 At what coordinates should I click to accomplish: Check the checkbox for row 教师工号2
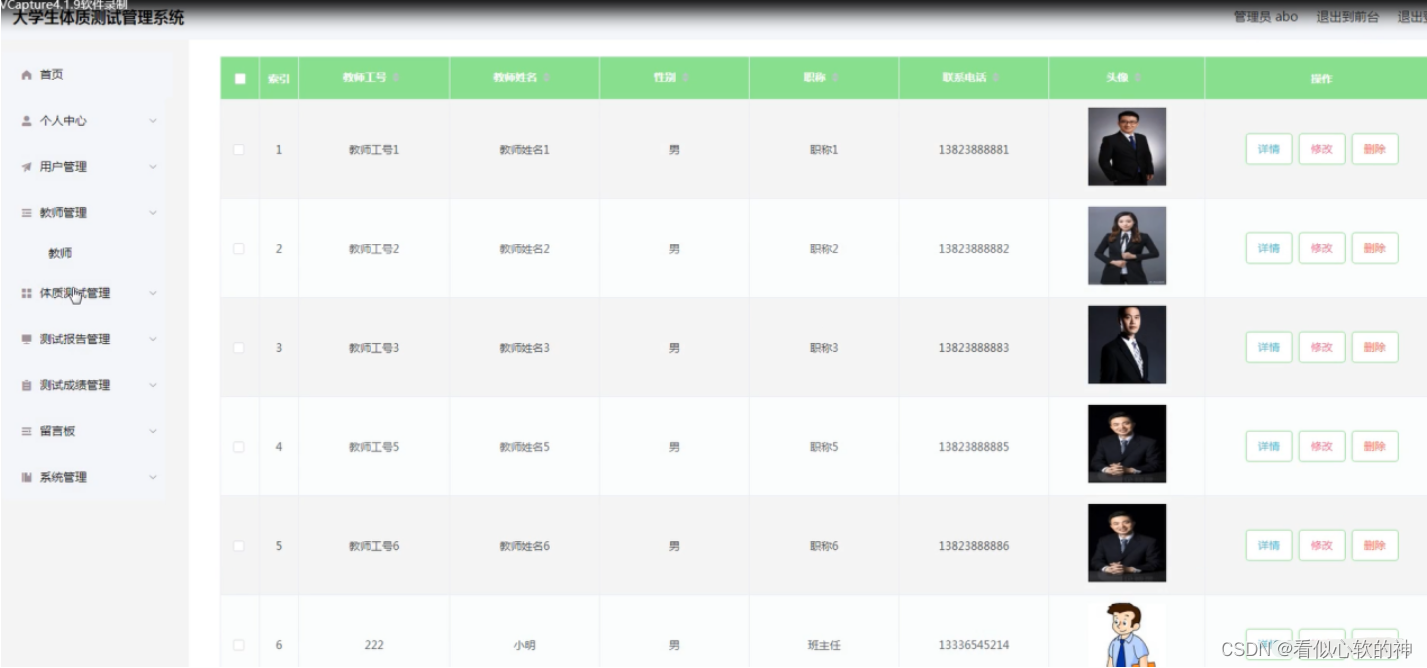coord(239,248)
